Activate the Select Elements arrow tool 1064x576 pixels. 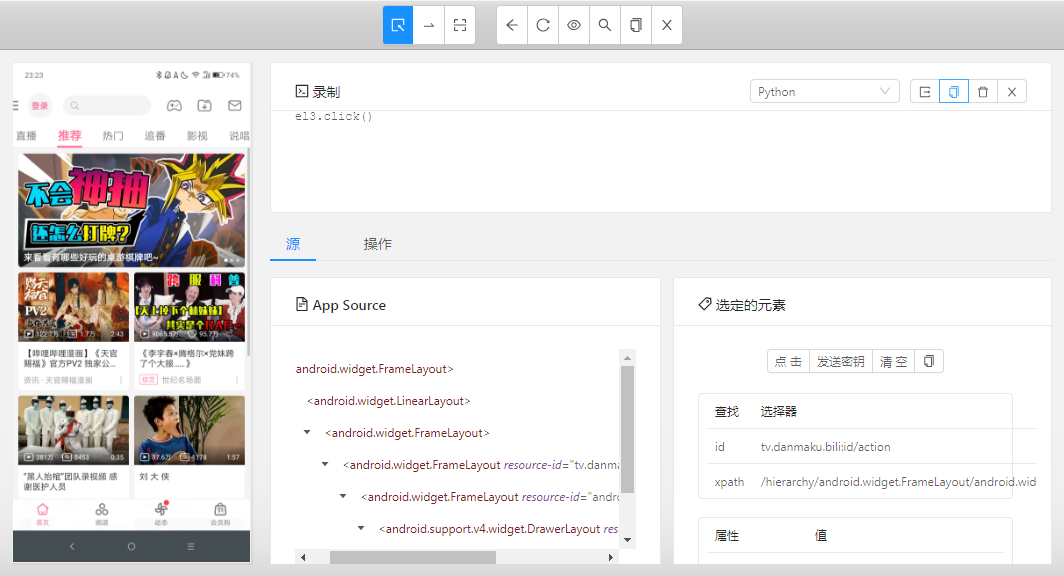pos(398,25)
